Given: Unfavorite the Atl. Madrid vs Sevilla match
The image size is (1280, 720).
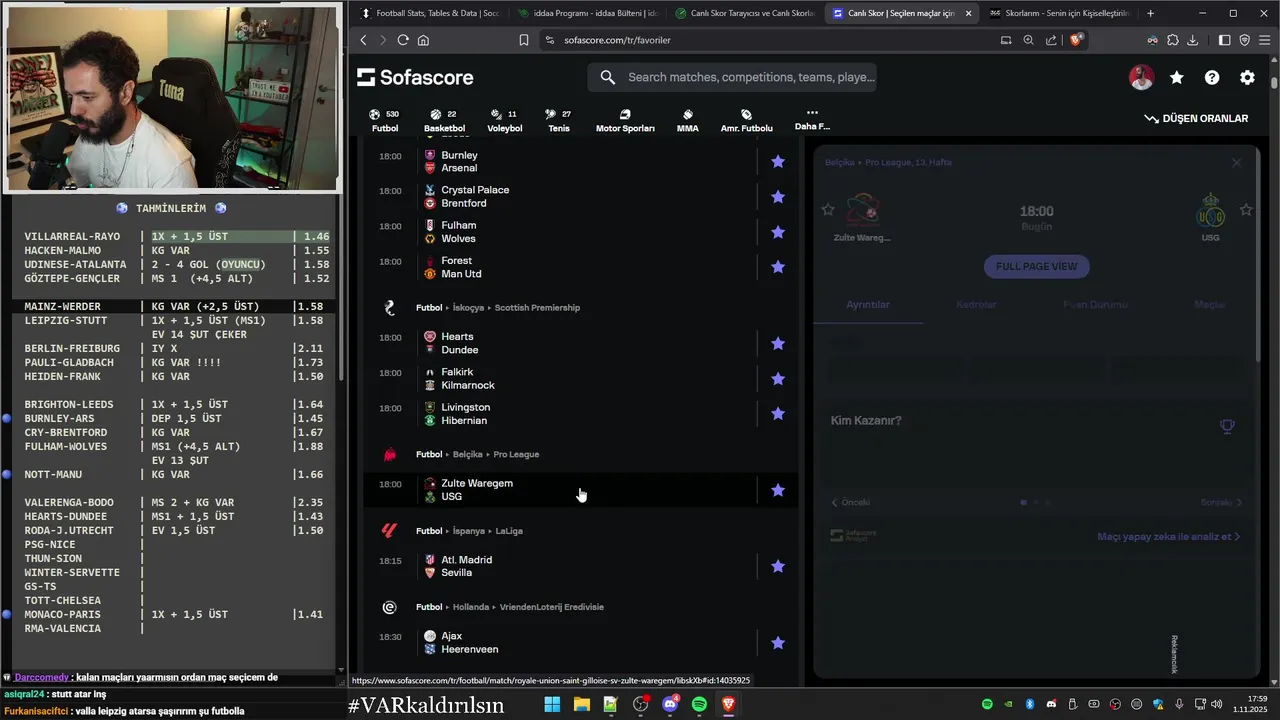Looking at the screenshot, I should coord(778,566).
